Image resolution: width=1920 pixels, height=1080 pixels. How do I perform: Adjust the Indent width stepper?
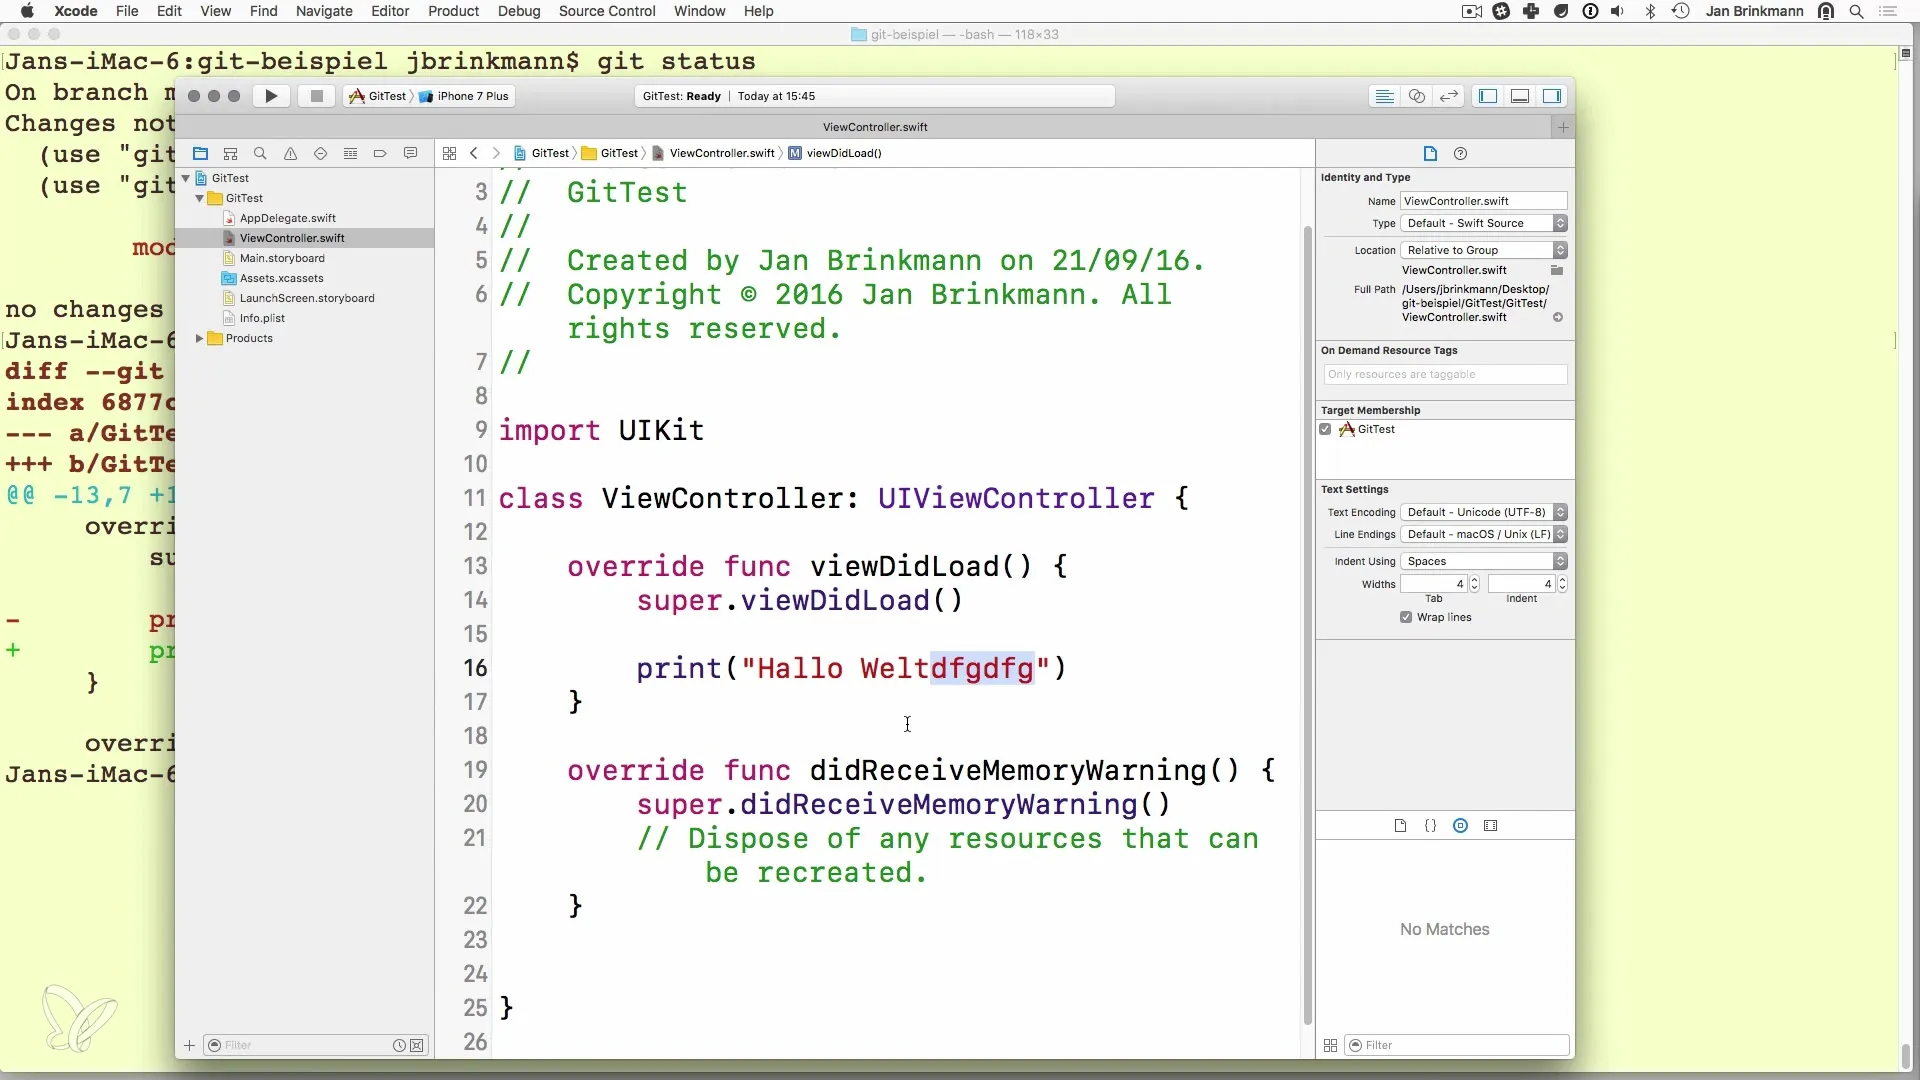[1562, 584]
